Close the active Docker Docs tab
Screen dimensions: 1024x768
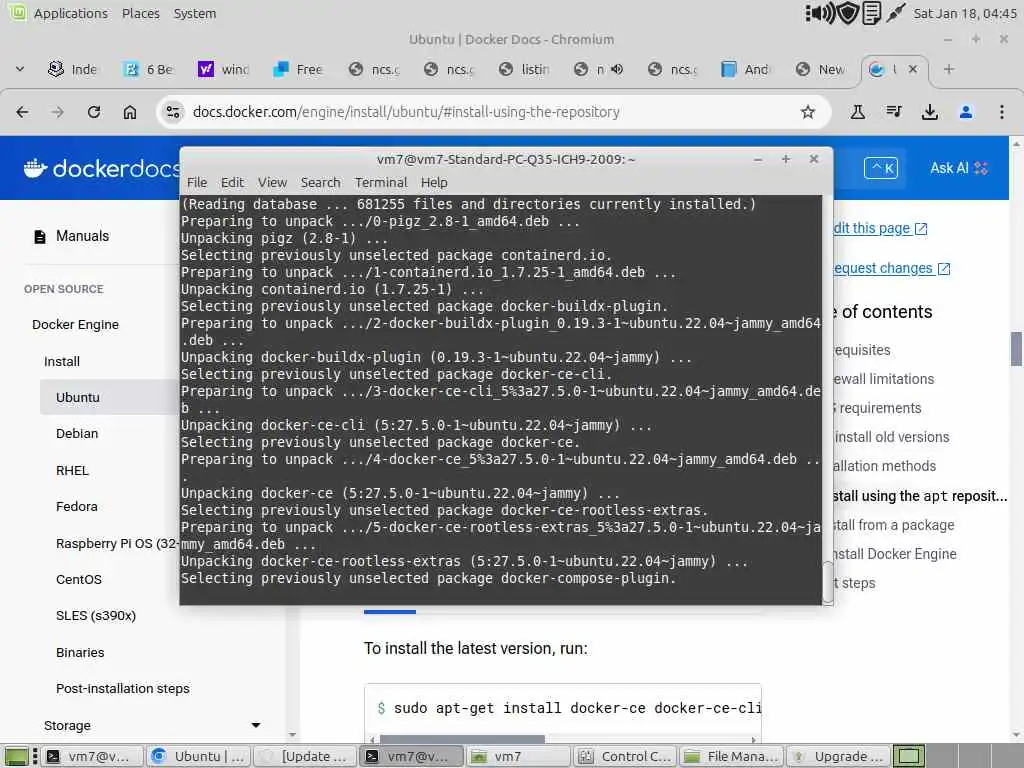tap(913, 69)
